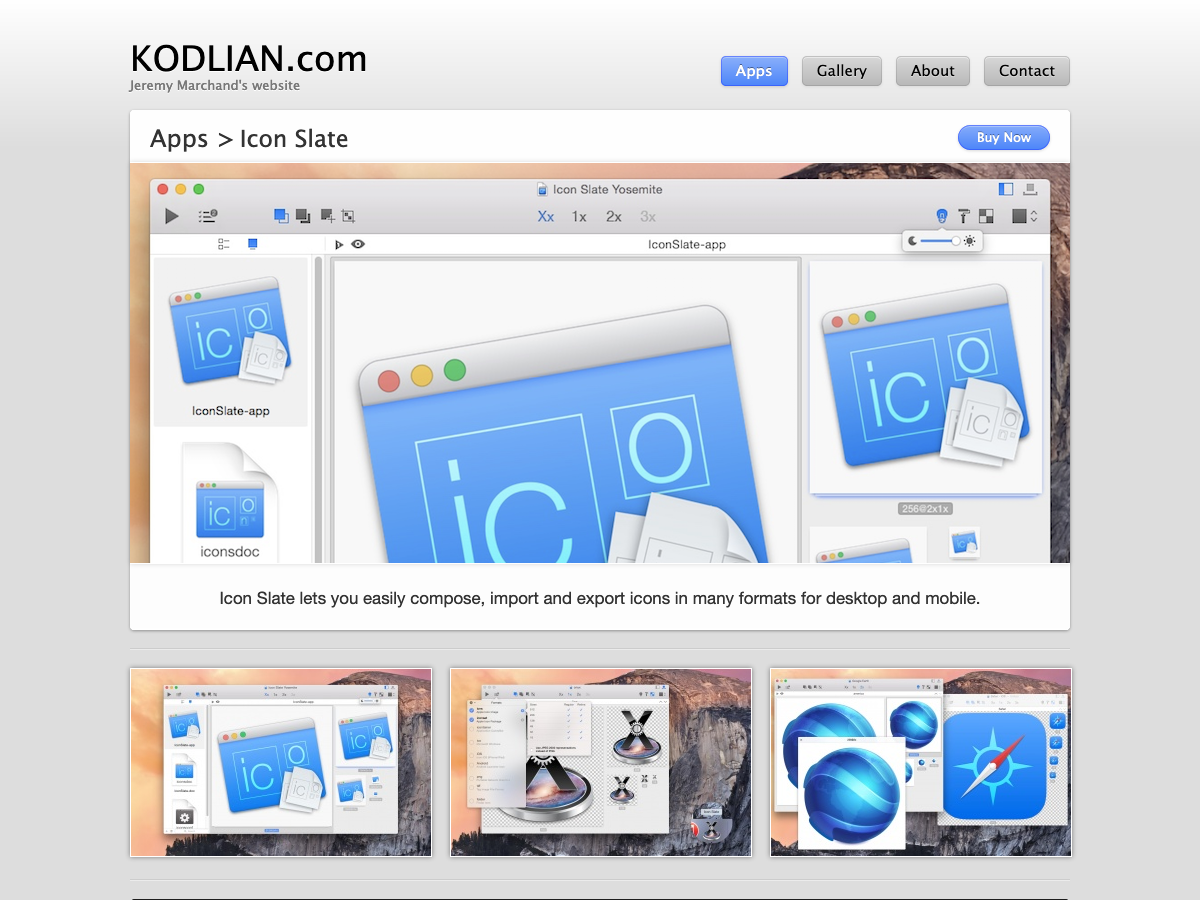Click the export tray icon in title bar

[1030, 189]
